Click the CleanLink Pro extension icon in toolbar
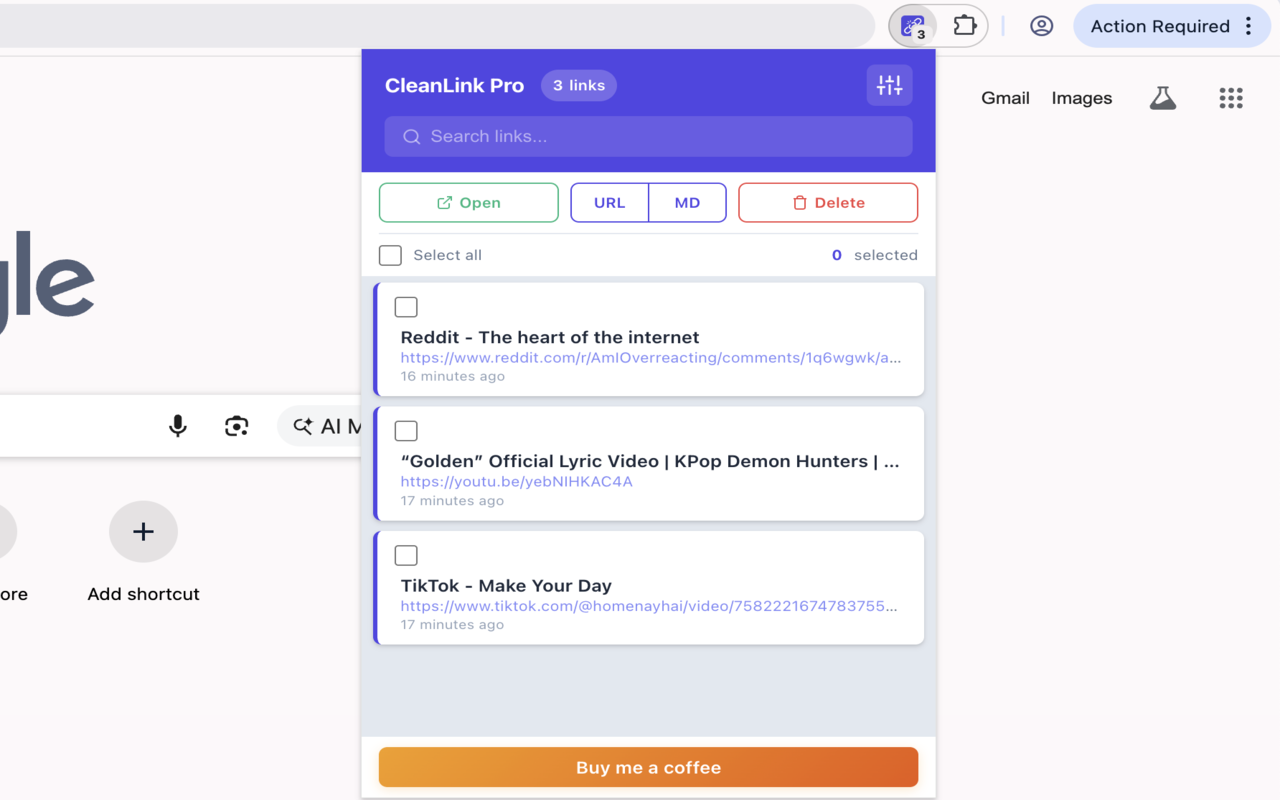The height and width of the screenshot is (800, 1280). pos(912,26)
